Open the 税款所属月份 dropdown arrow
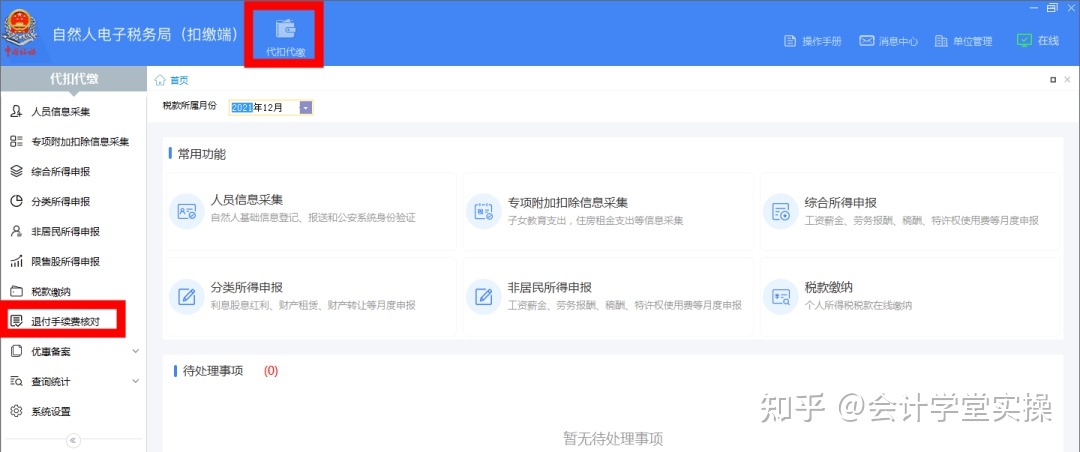The height and width of the screenshot is (452, 1080). click(306, 107)
